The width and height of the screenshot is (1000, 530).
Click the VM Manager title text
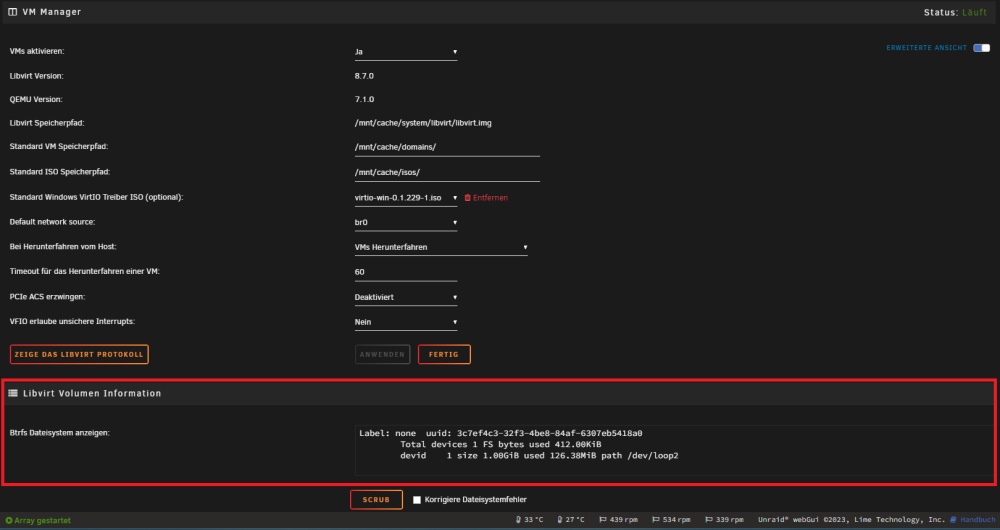click(x=52, y=12)
